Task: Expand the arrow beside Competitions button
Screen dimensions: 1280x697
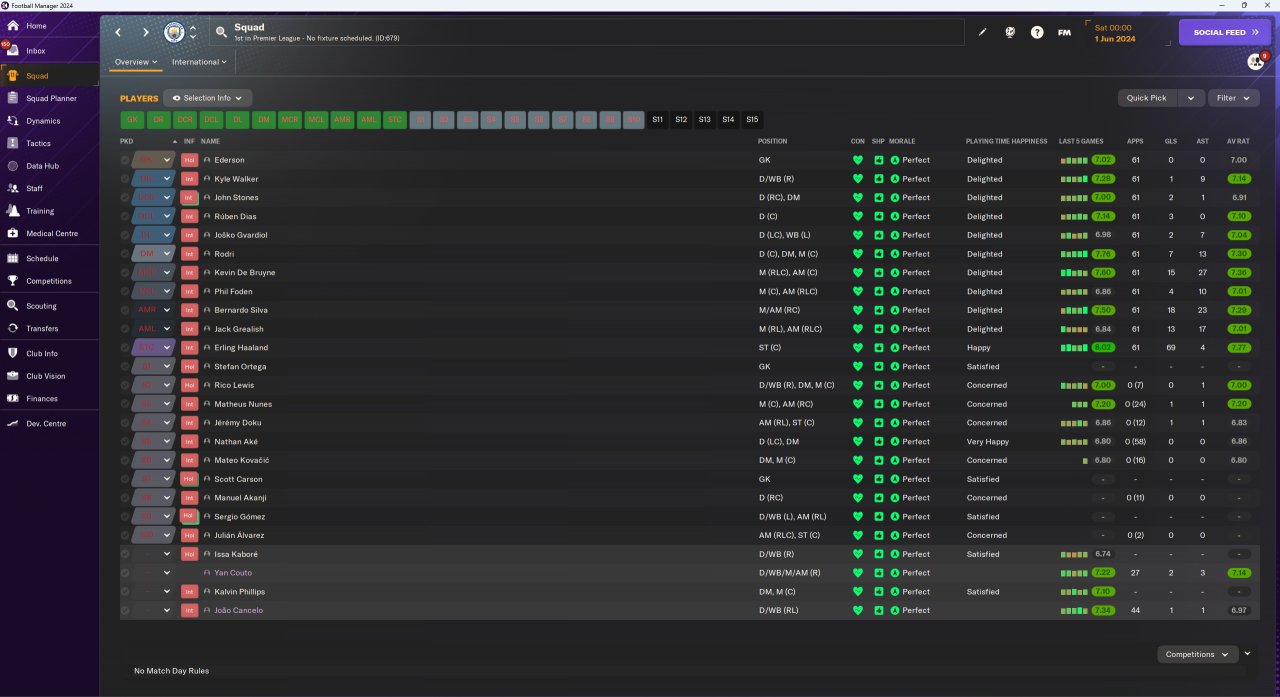Action: [x=1247, y=654]
